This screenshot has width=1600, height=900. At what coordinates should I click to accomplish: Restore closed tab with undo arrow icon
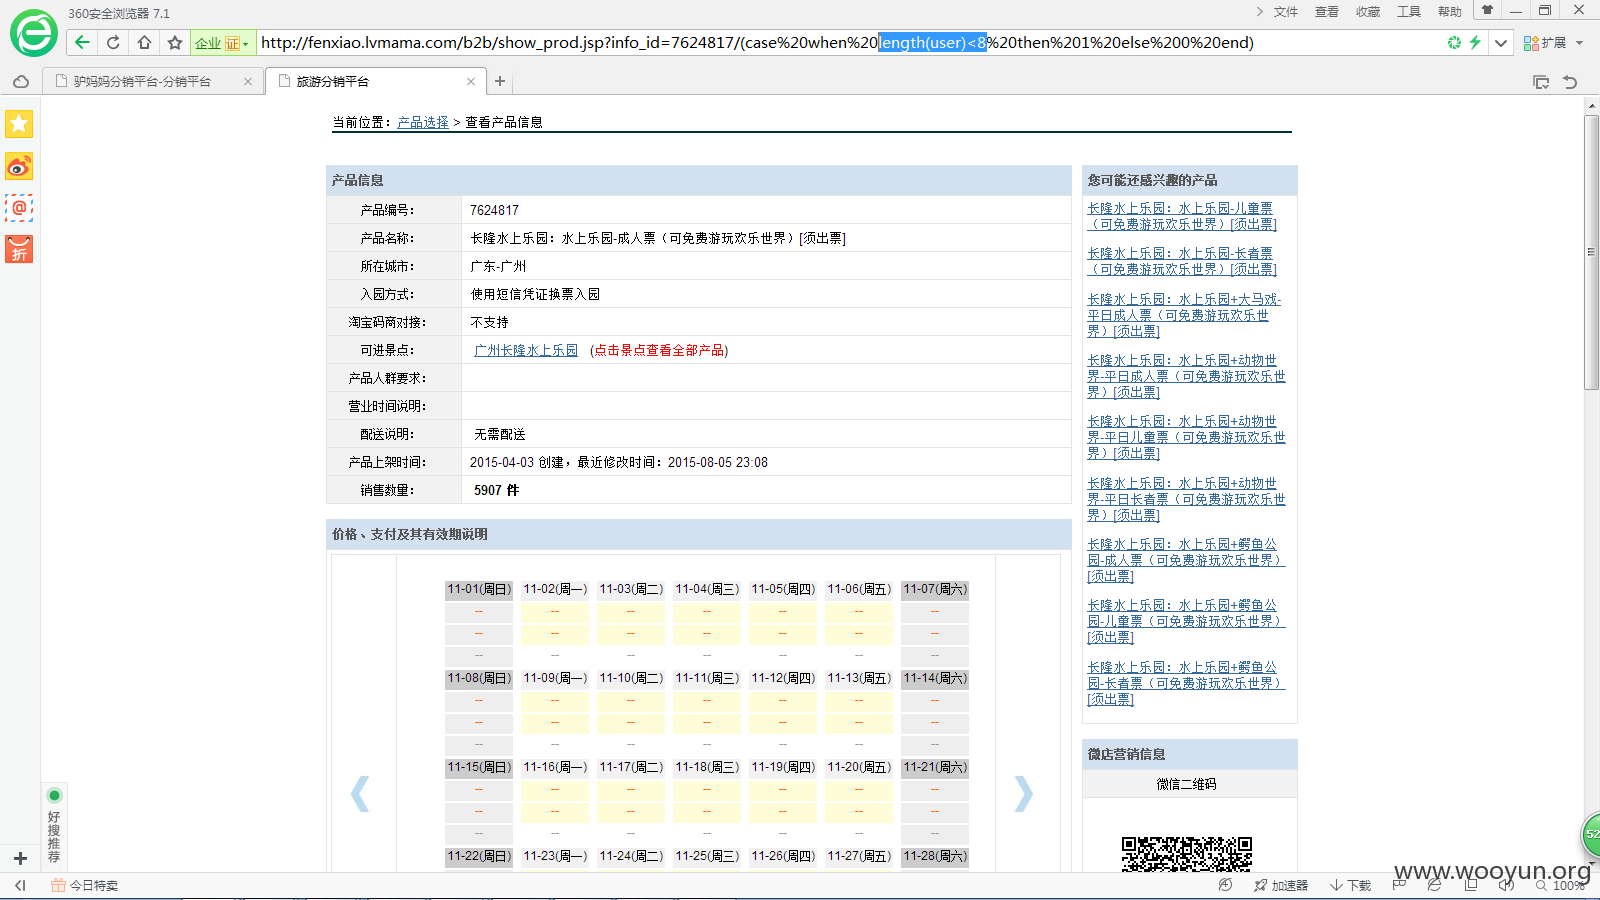1570,82
